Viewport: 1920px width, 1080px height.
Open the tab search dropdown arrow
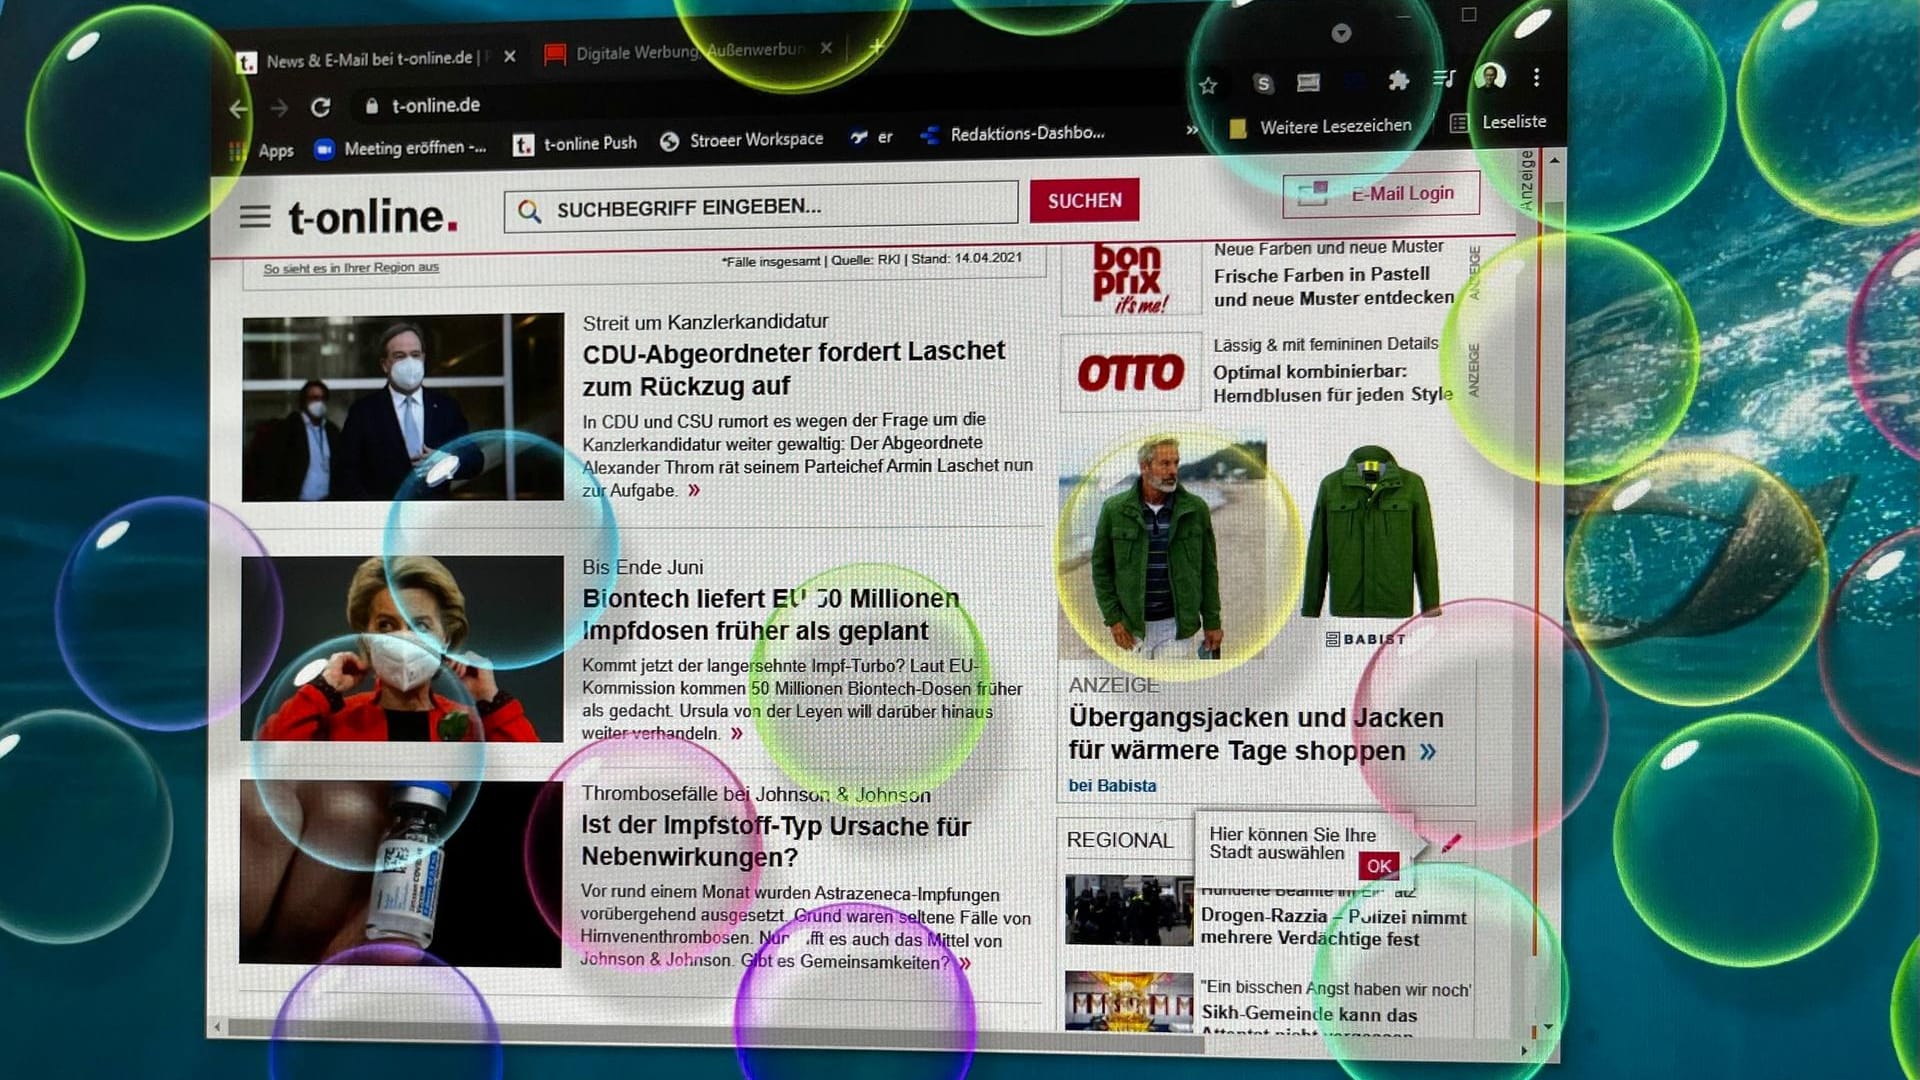pos(1341,33)
